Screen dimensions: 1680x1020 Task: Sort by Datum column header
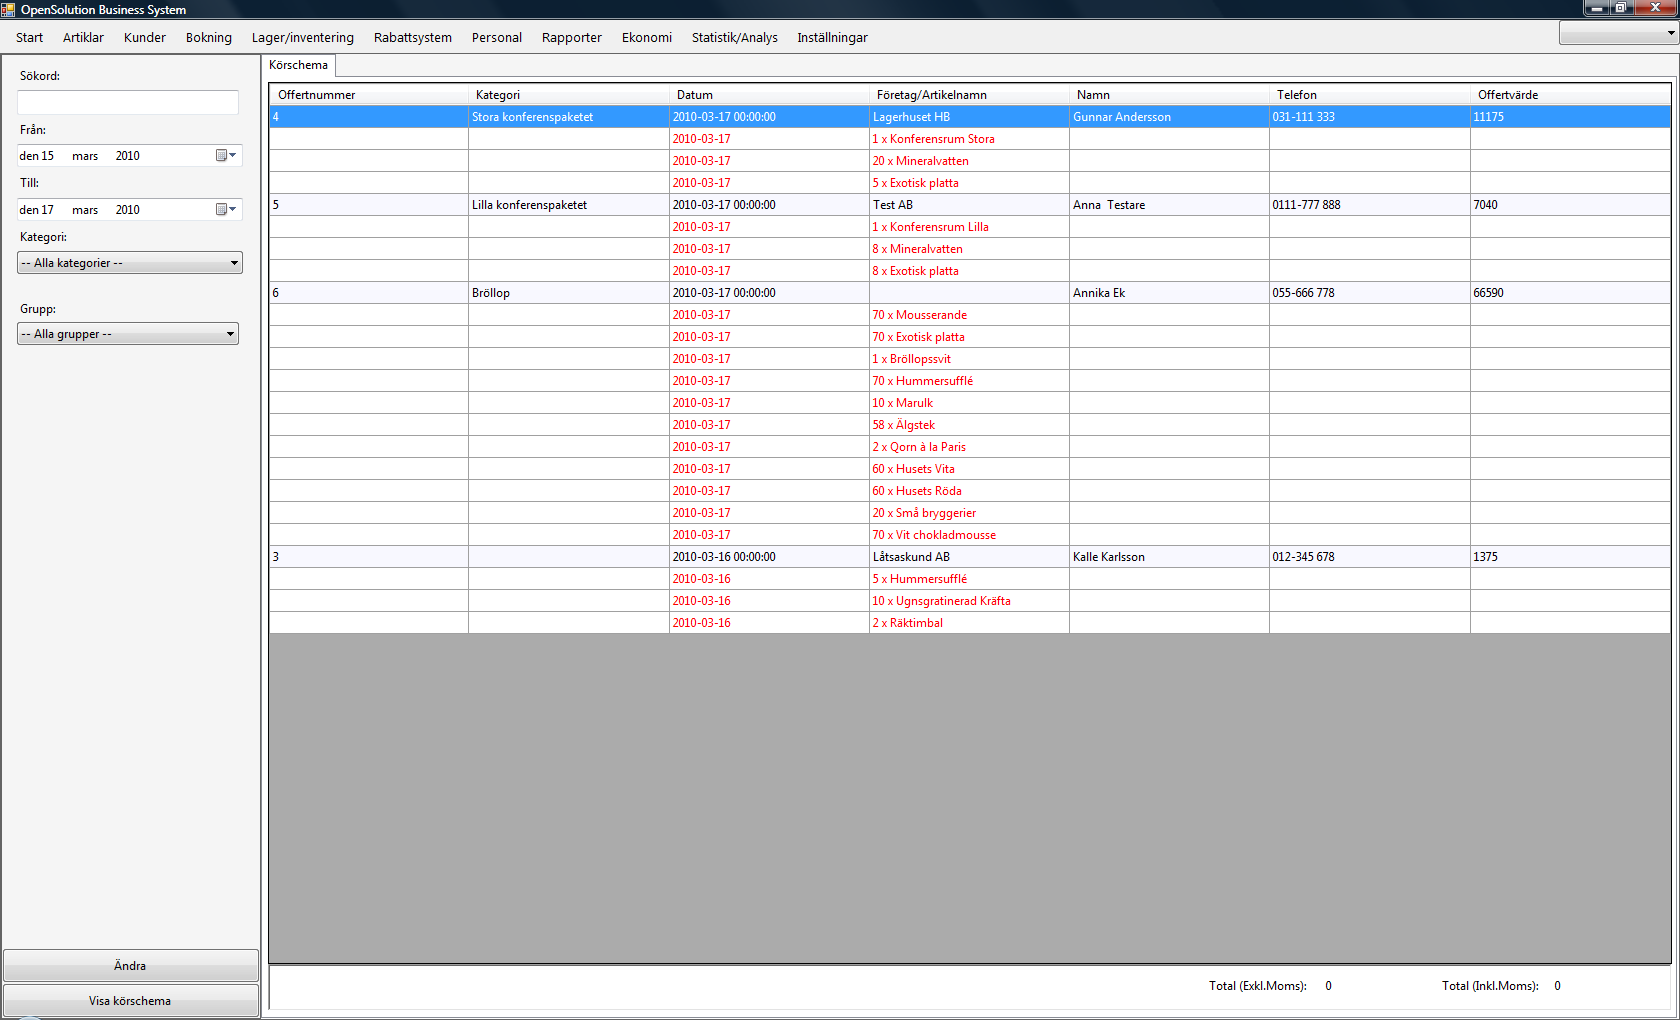pyautogui.click(x=769, y=95)
